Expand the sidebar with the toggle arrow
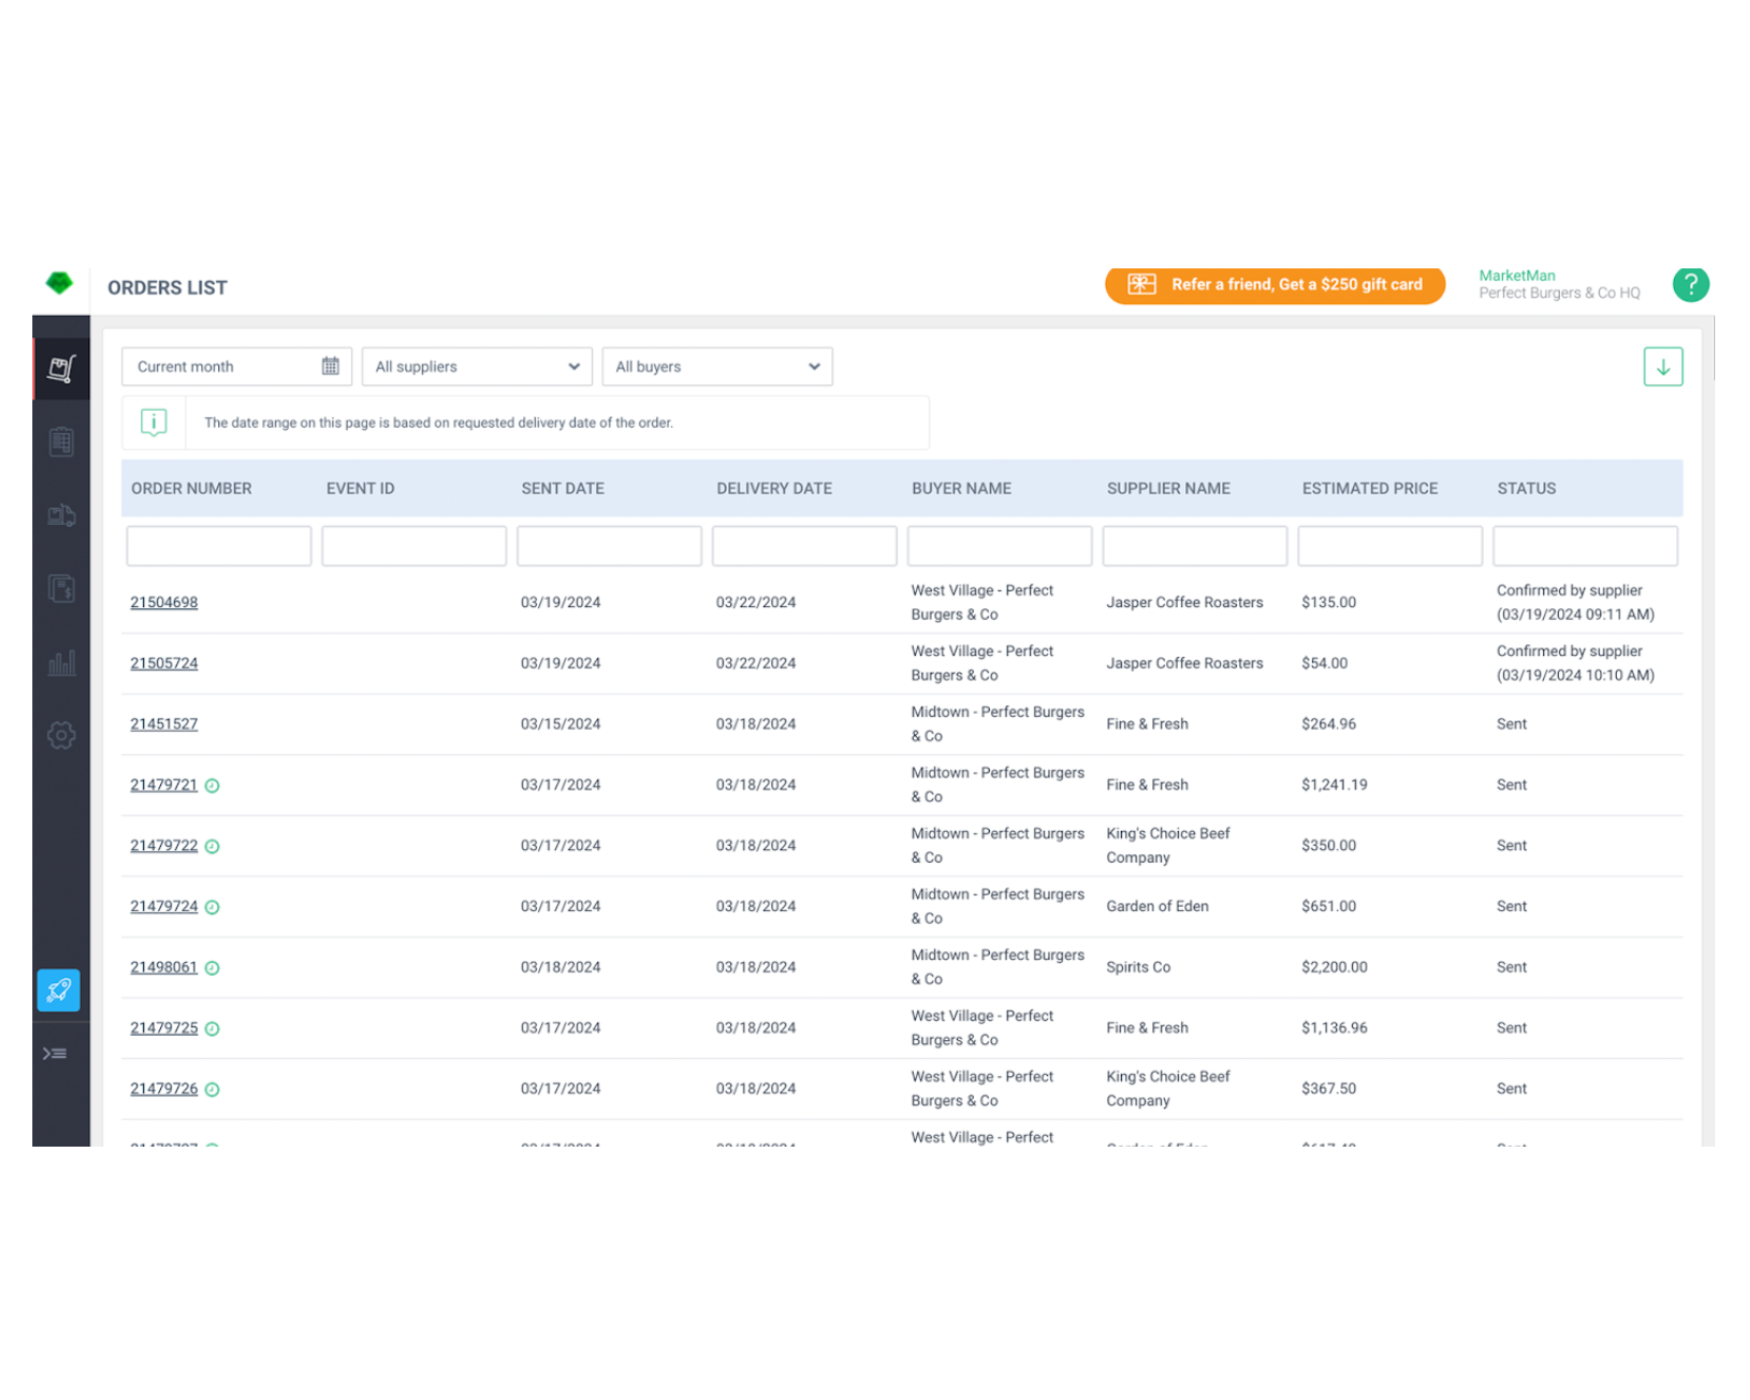The width and height of the screenshot is (1750, 1400). (55, 1053)
